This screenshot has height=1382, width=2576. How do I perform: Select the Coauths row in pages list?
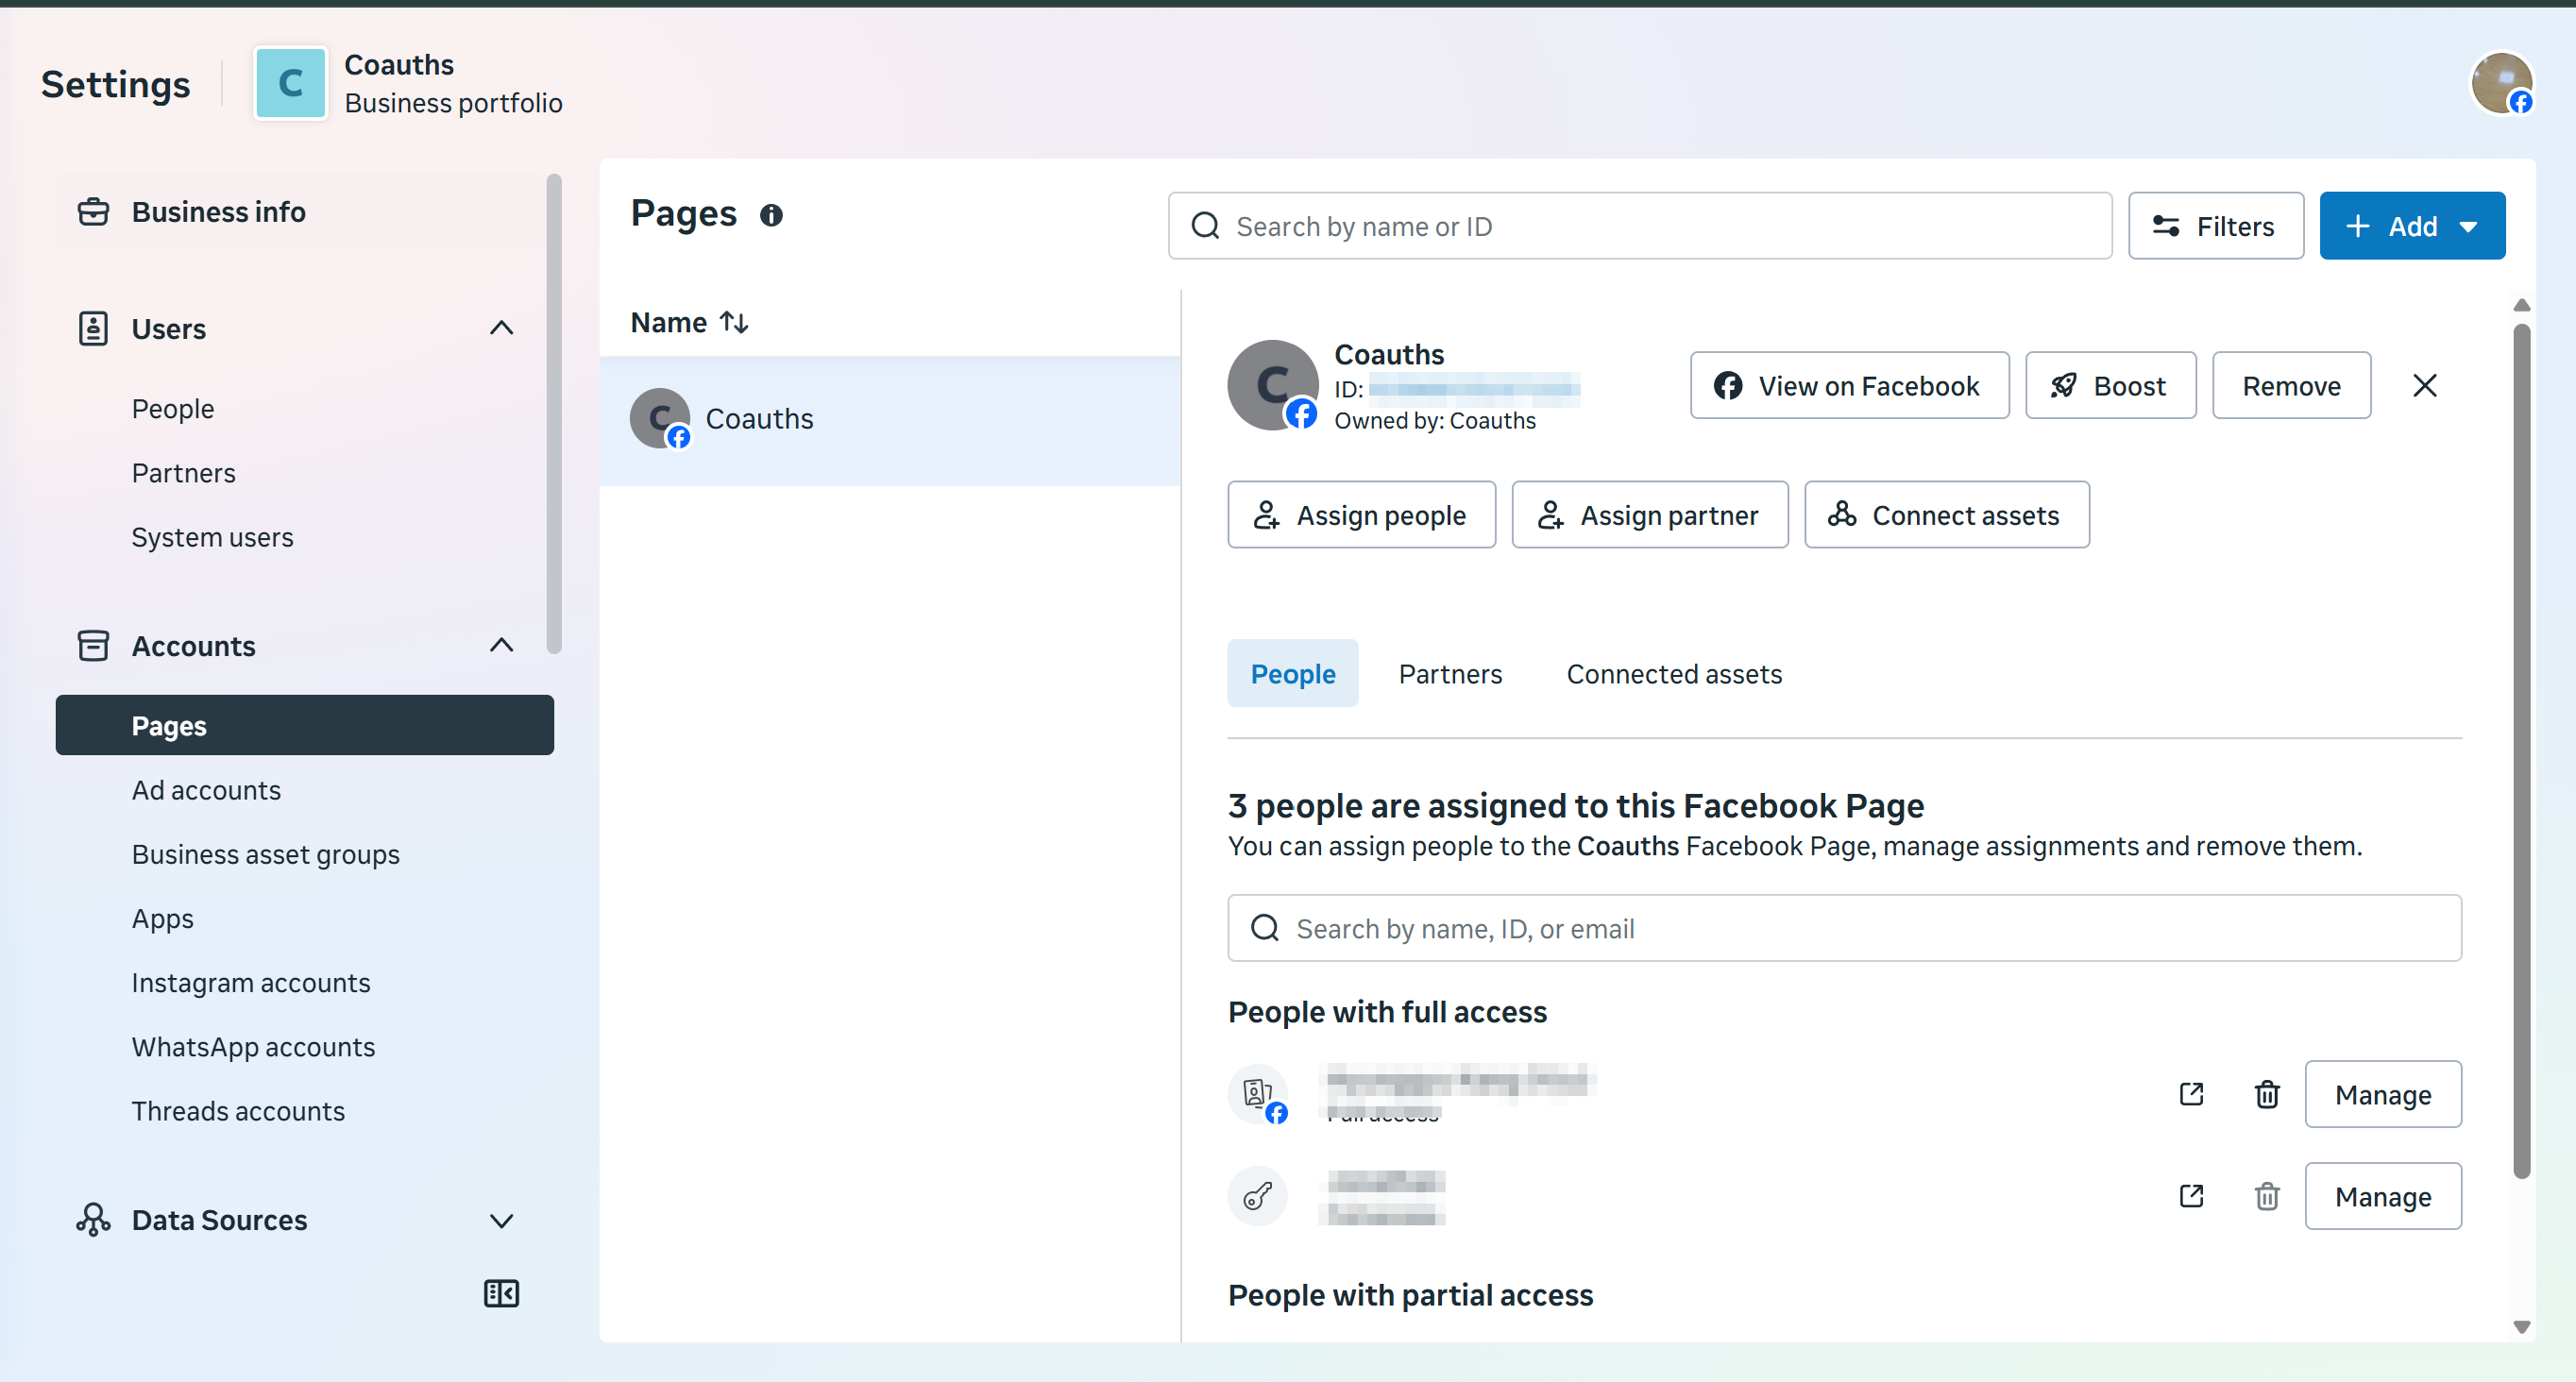(889, 420)
